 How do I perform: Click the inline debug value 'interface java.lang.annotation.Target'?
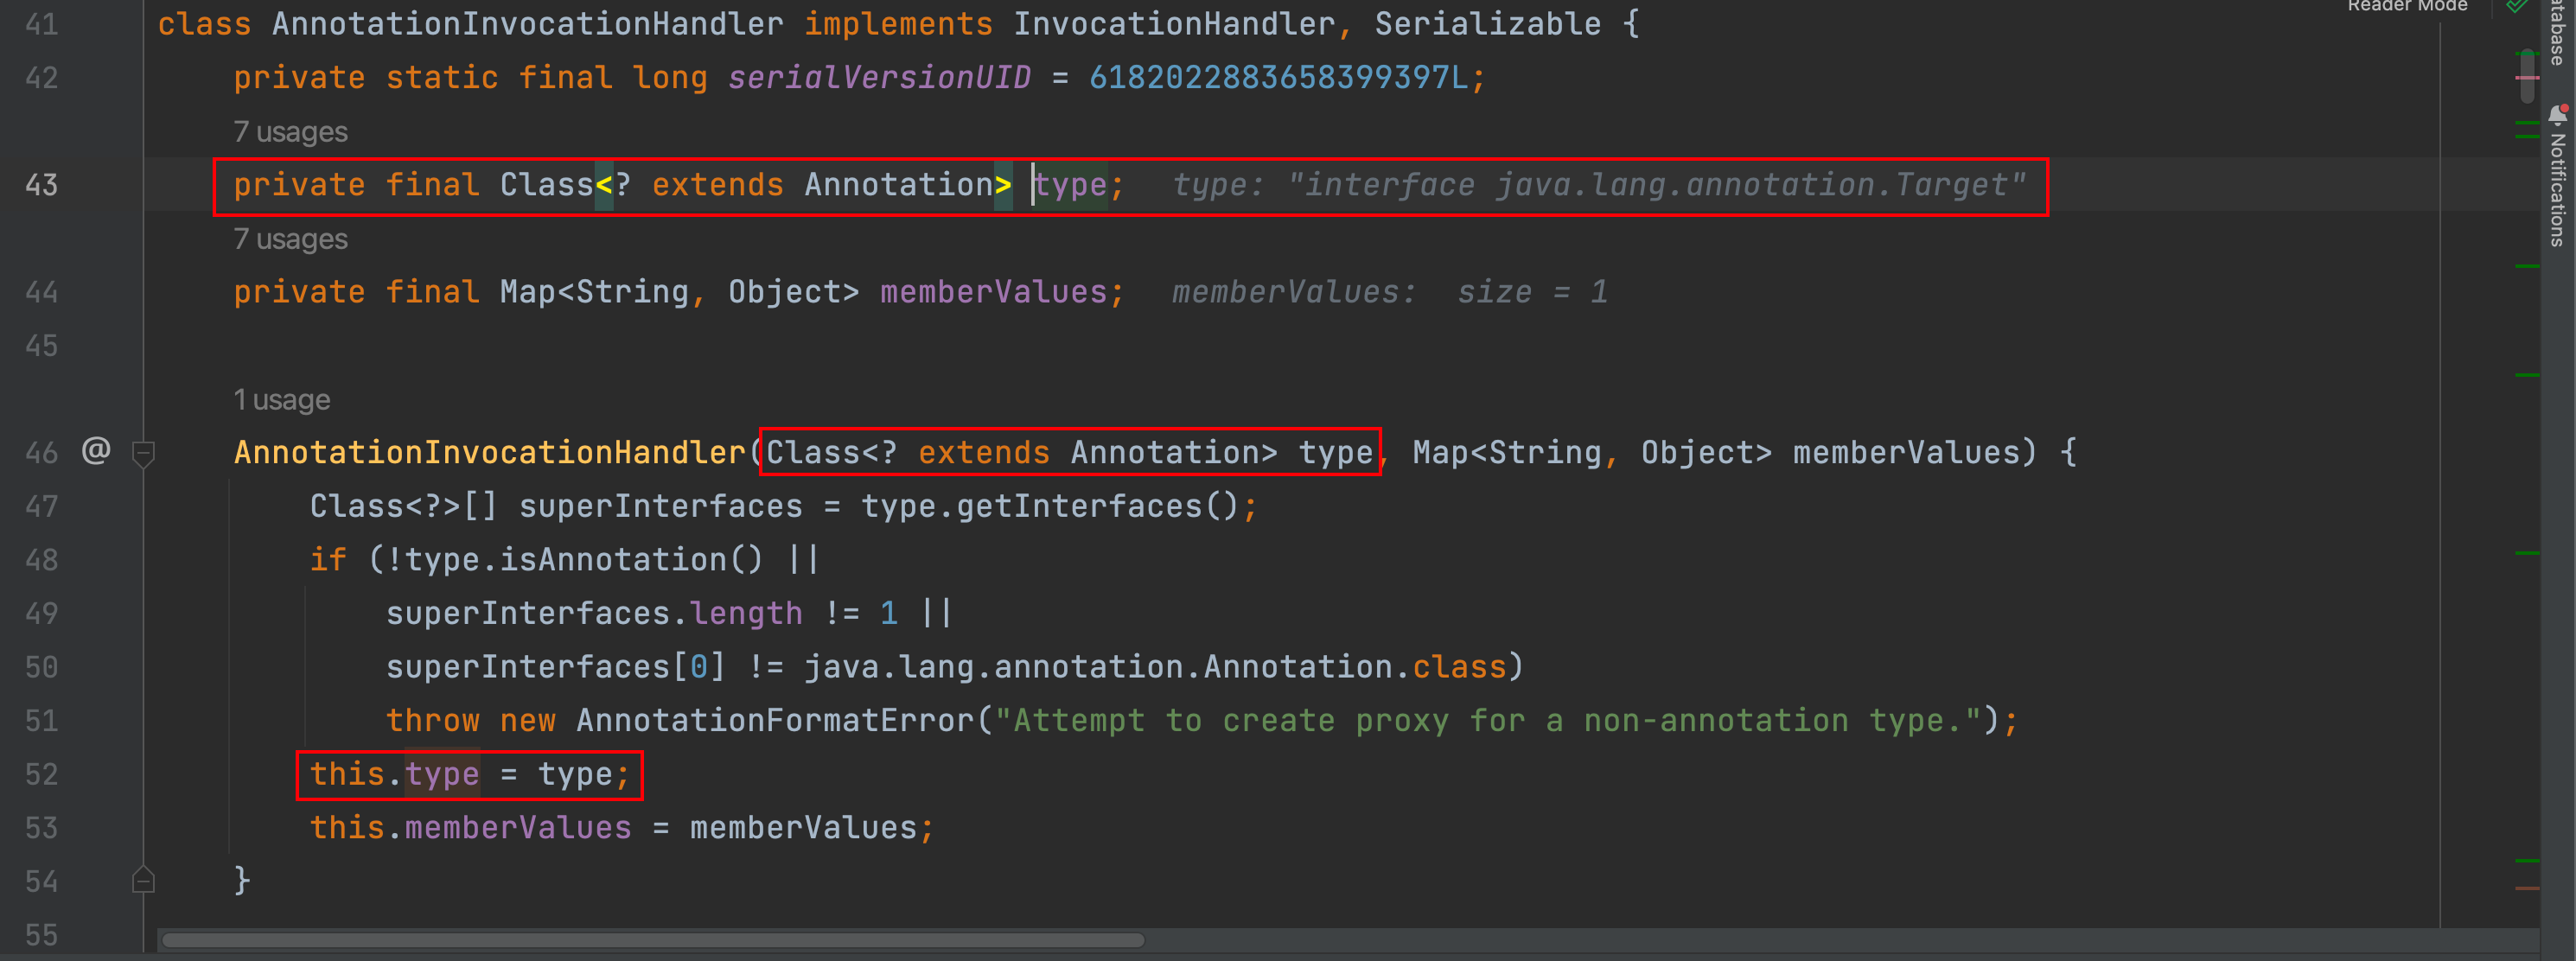tap(1656, 185)
